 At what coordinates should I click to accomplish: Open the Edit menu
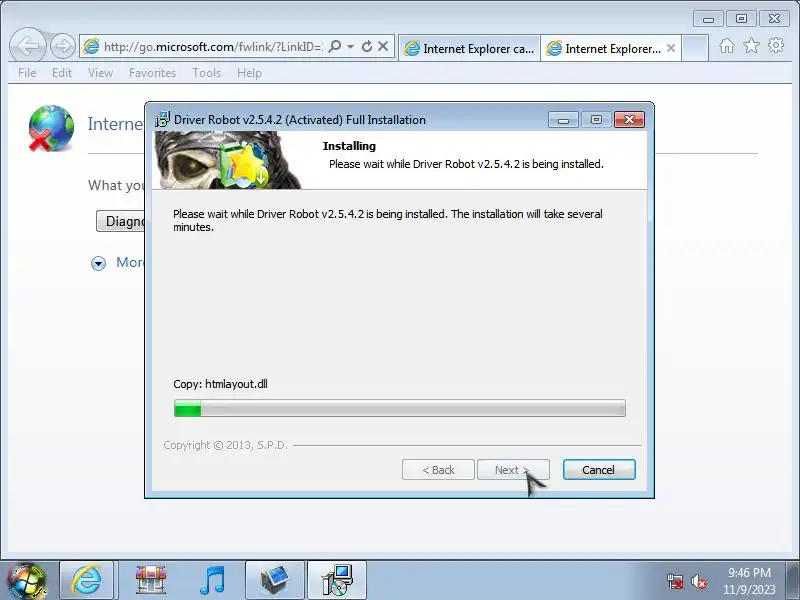click(62, 73)
